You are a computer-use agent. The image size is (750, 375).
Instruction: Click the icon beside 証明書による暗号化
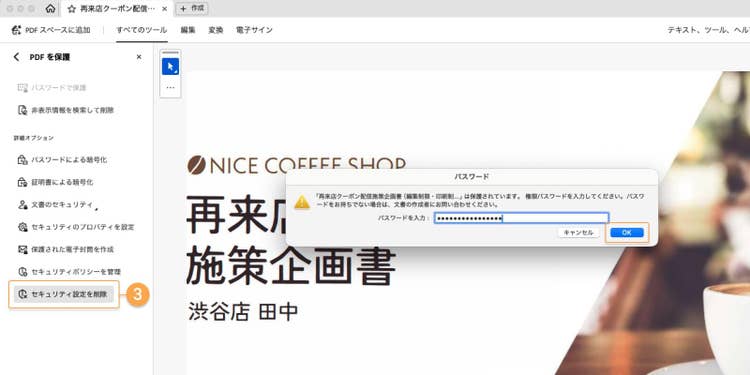(x=22, y=182)
